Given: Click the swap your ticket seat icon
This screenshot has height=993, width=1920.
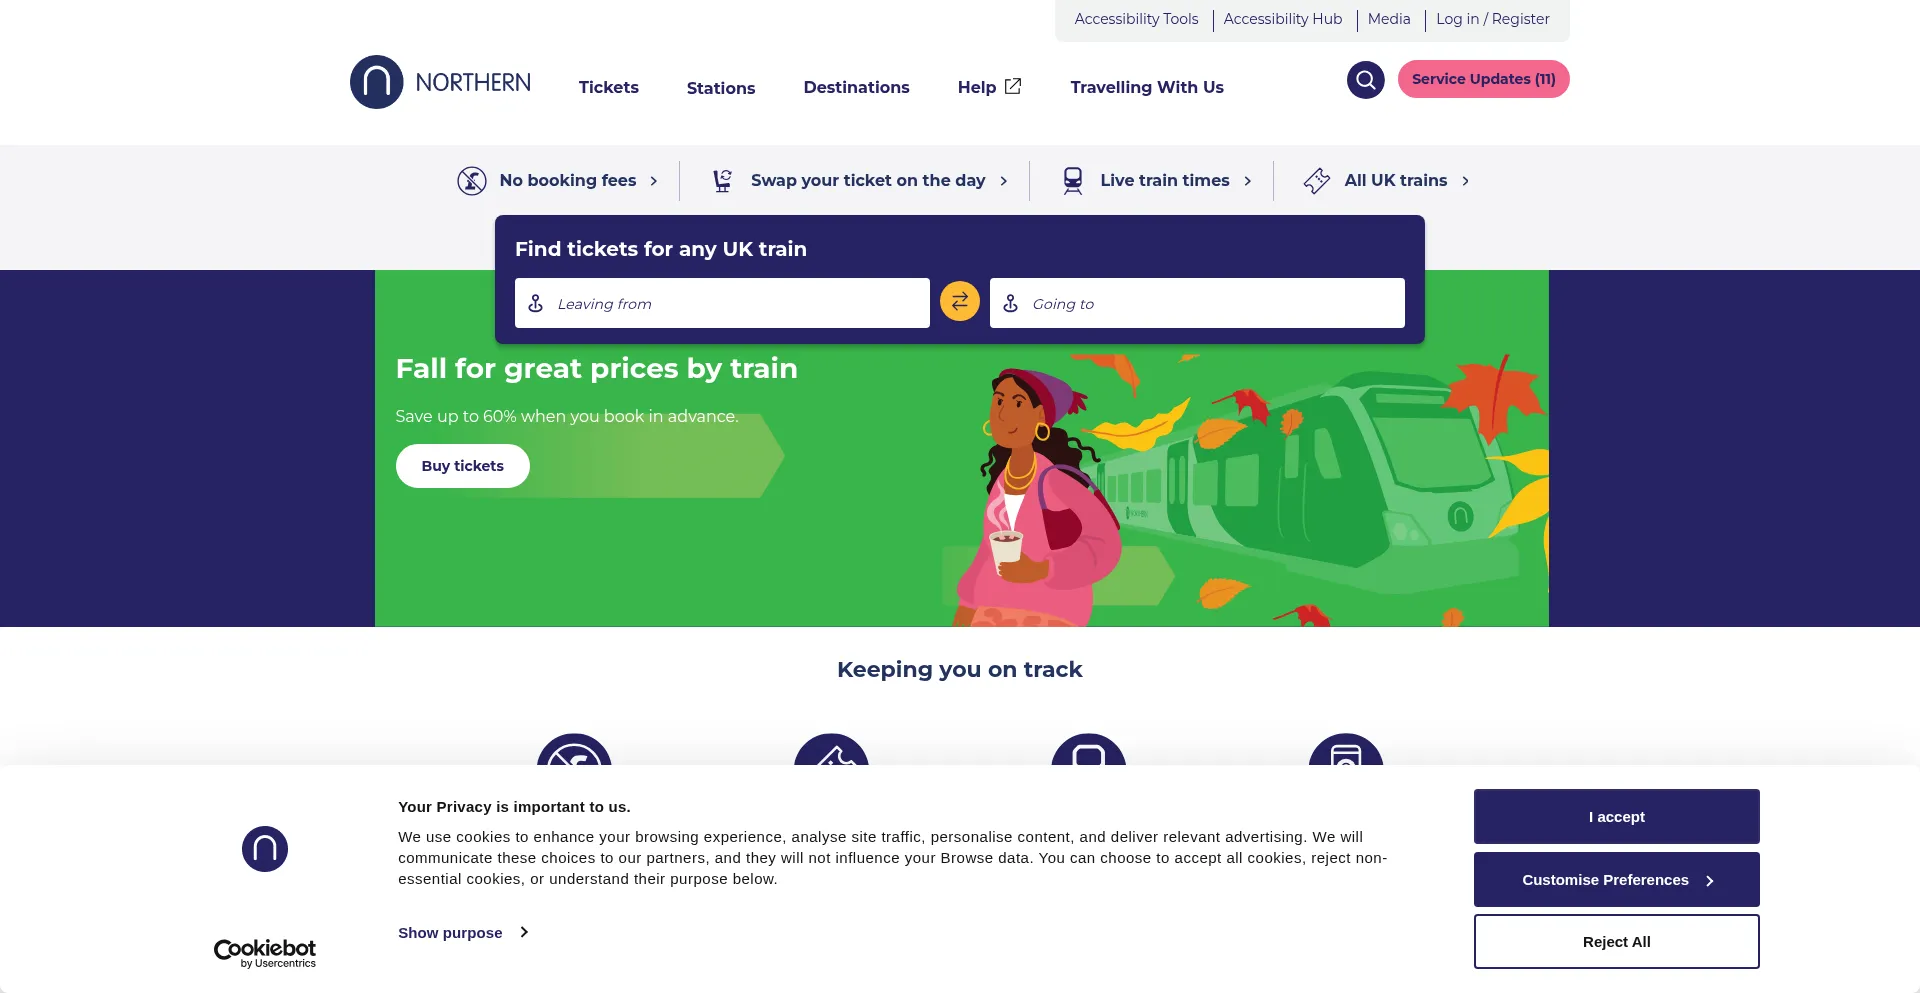Looking at the screenshot, I should click(x=722, y=181).
